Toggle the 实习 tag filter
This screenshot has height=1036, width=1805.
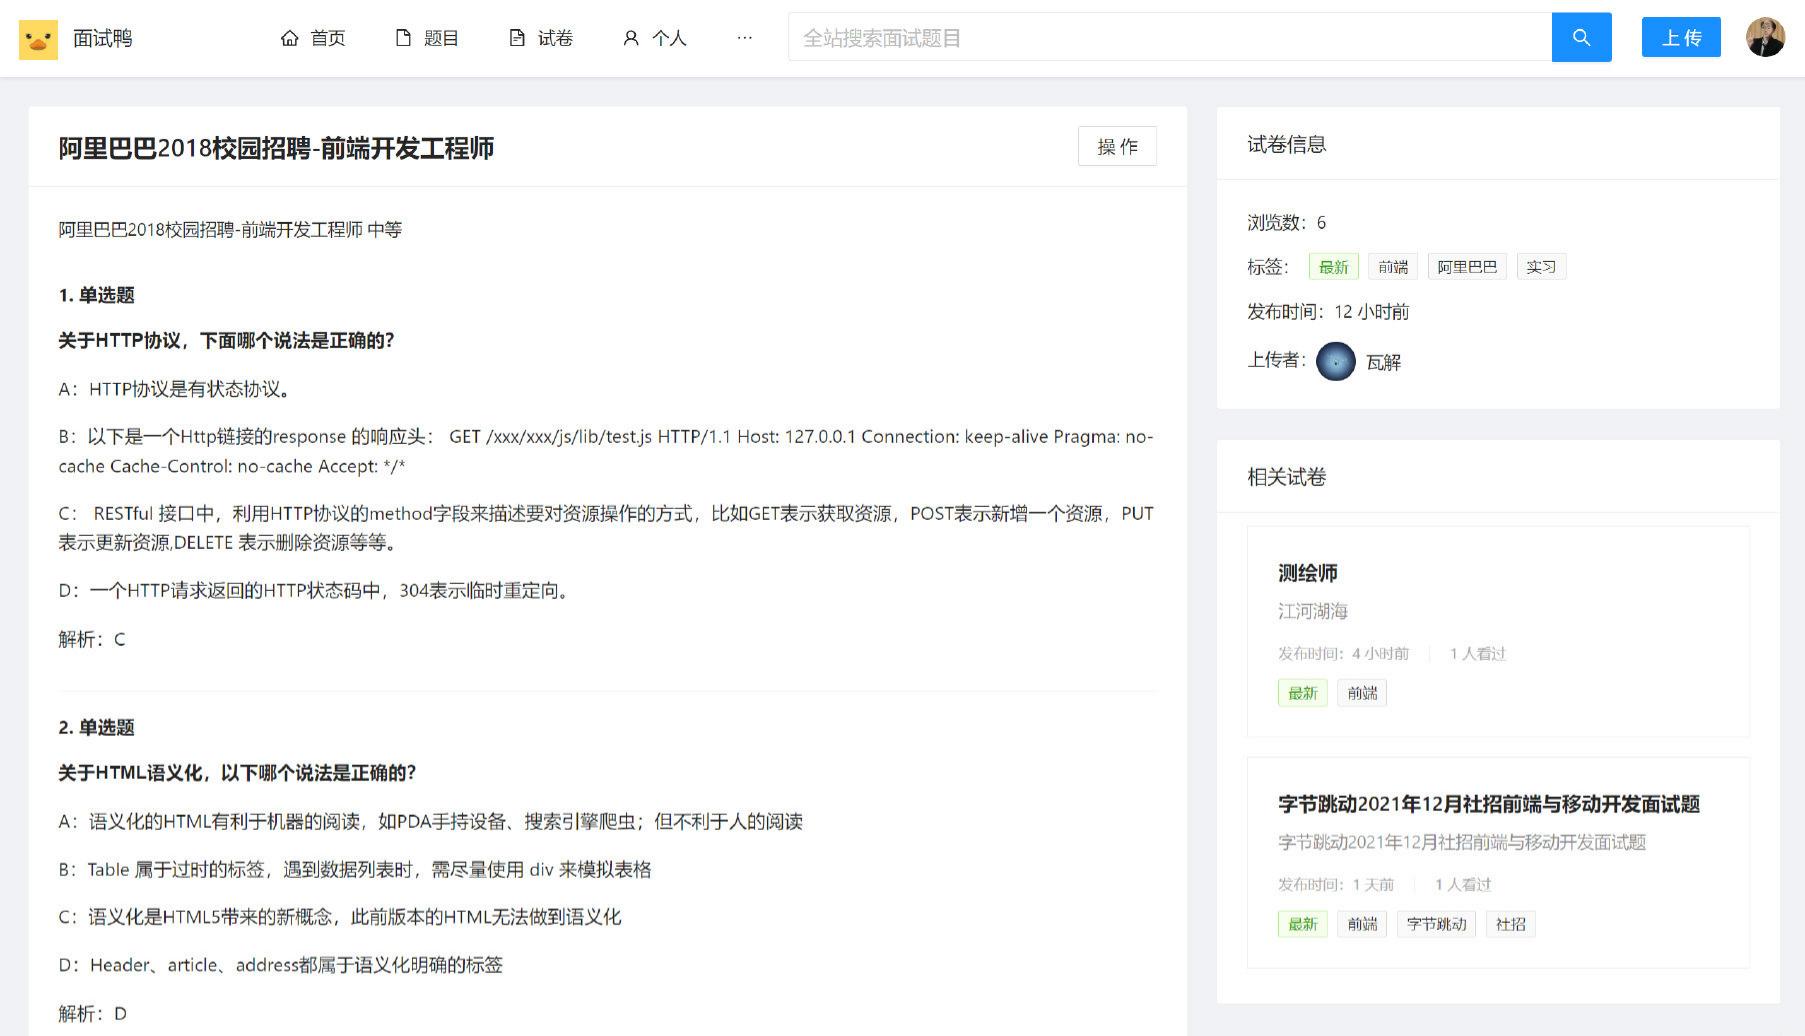coord(1541,265)
